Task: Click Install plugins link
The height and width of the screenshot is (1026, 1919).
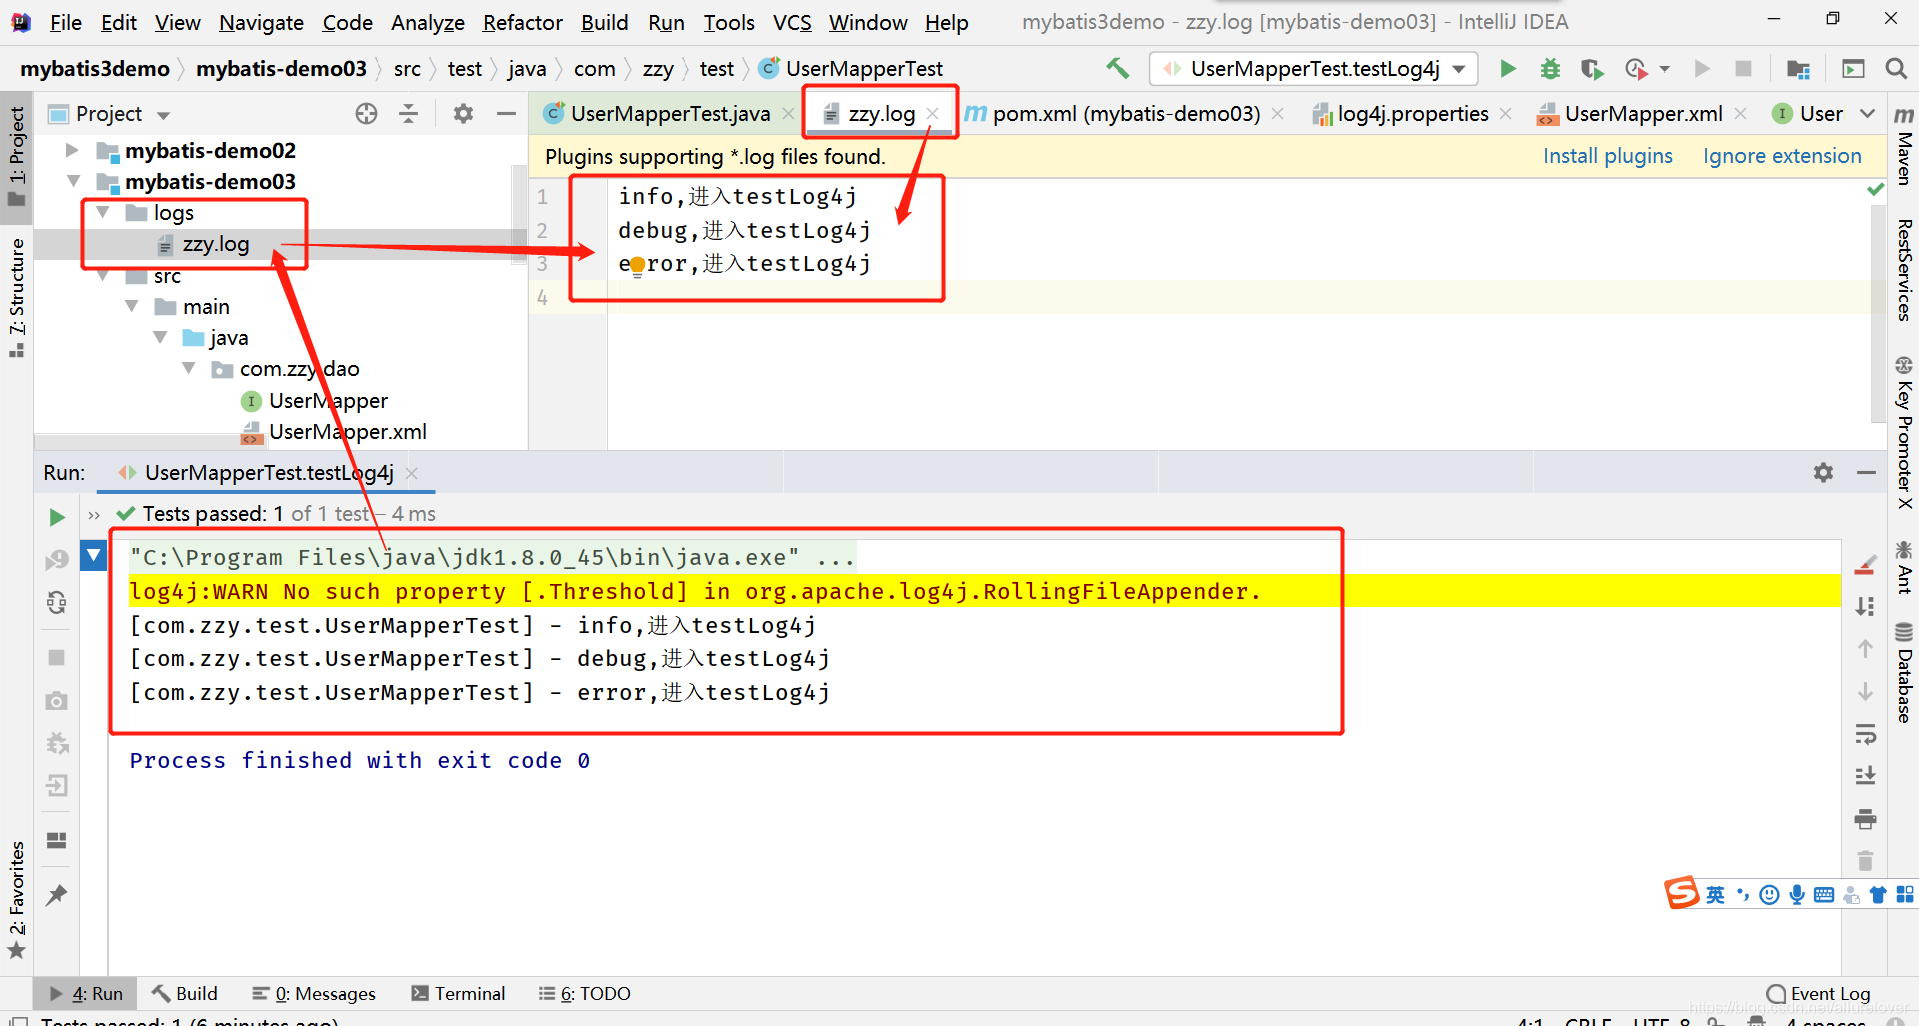Action: [x=1607, y=156]
